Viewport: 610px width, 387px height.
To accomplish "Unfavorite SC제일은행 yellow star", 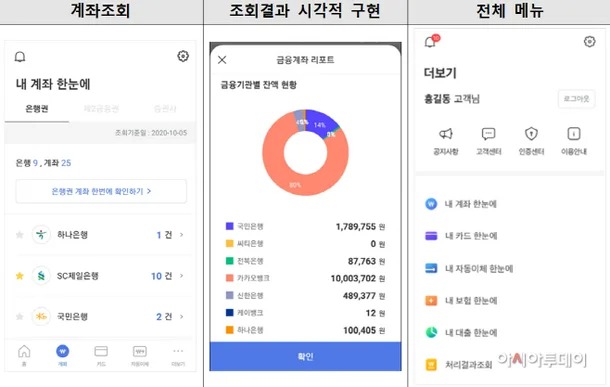I will (x=19, y=276).
